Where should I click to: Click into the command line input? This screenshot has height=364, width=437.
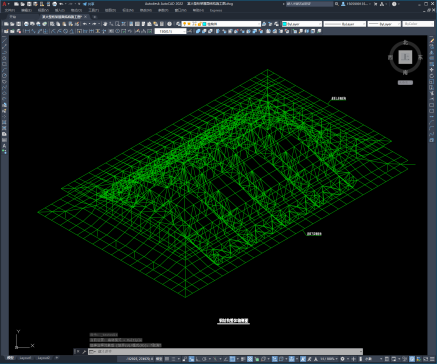click(x=226, y=351)
